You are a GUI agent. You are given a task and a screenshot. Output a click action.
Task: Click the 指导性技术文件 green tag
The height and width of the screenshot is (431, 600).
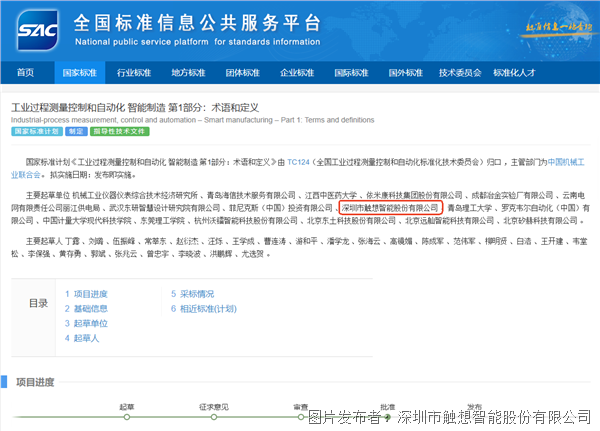click(x=120, y=131)
